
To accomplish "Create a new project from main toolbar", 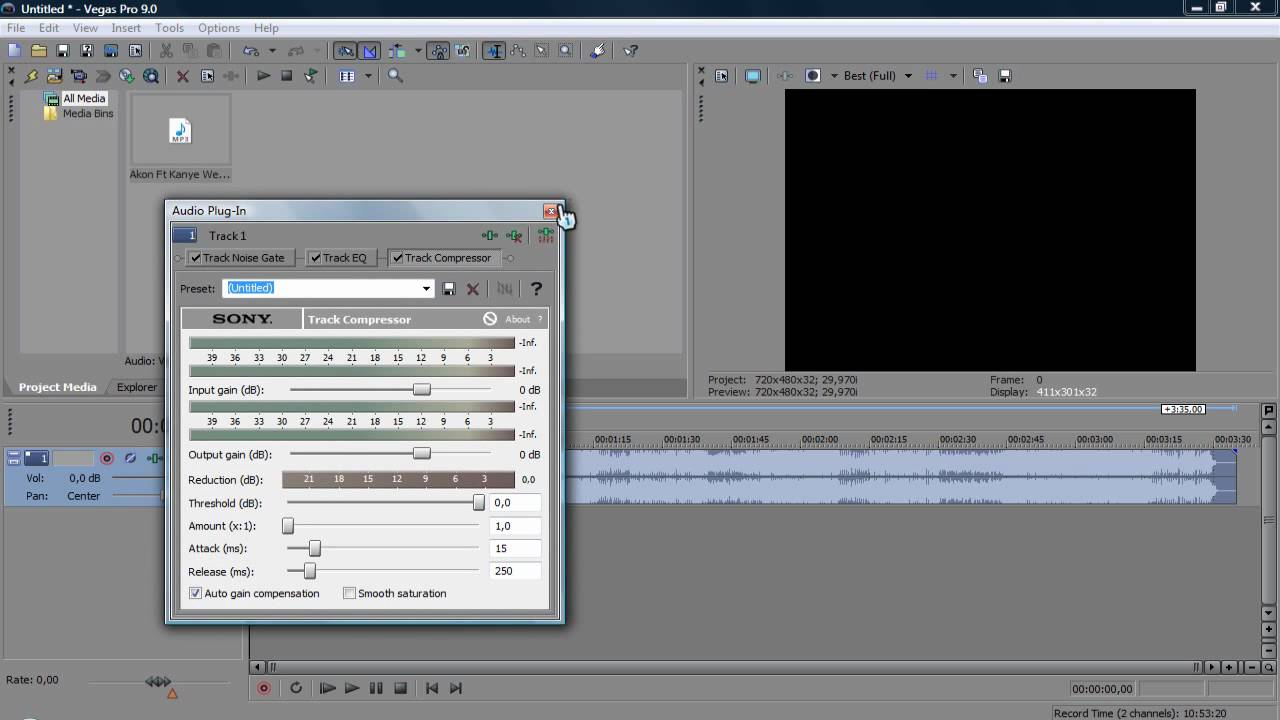I will (x=15, y=50).
